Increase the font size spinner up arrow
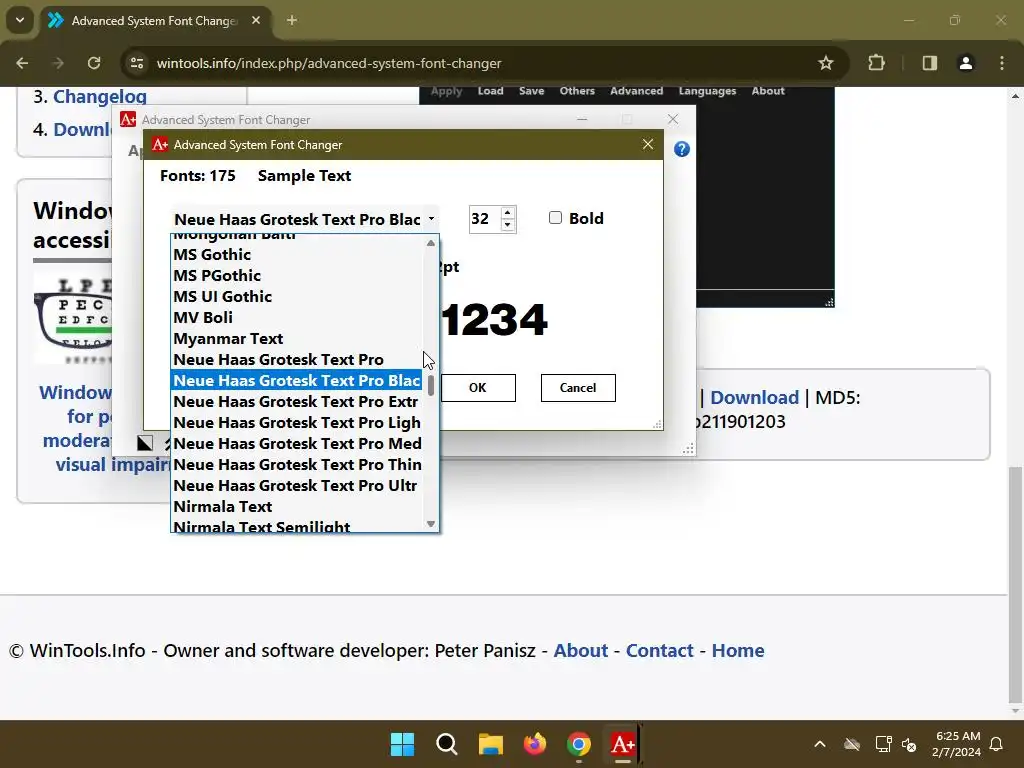1024x768 pixels. pos(507,213)
